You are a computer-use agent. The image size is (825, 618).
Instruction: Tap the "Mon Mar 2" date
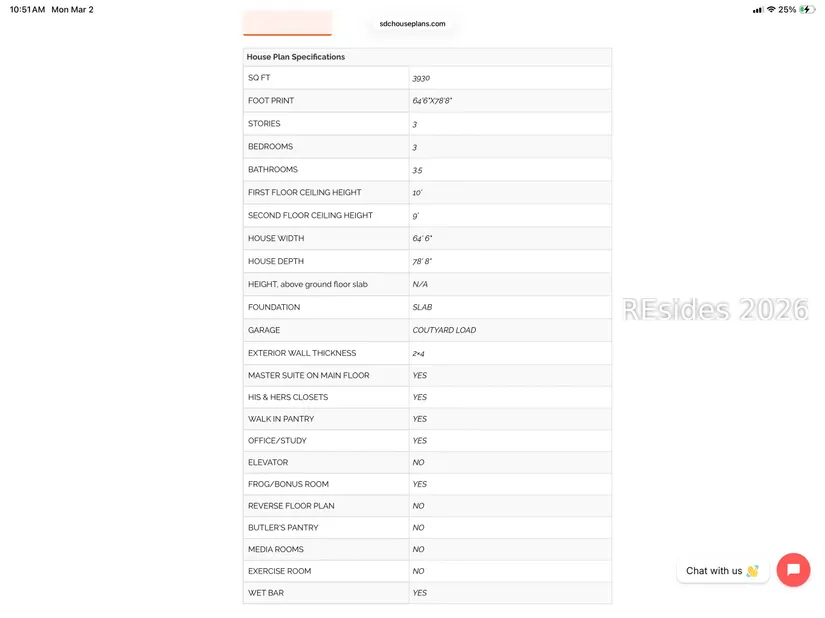(x=72, y=10)
